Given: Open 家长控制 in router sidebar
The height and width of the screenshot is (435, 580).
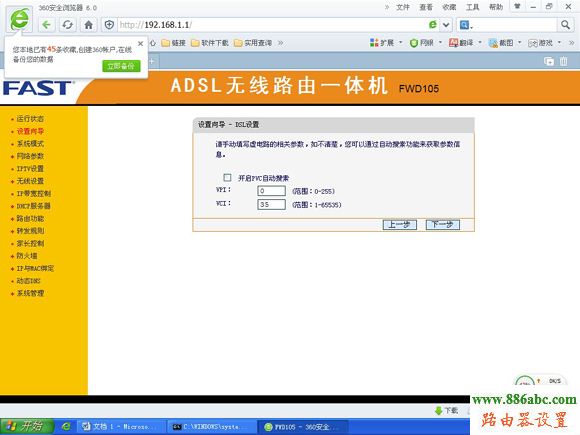Looking at the screenshot, I should (x=30, y=243).
